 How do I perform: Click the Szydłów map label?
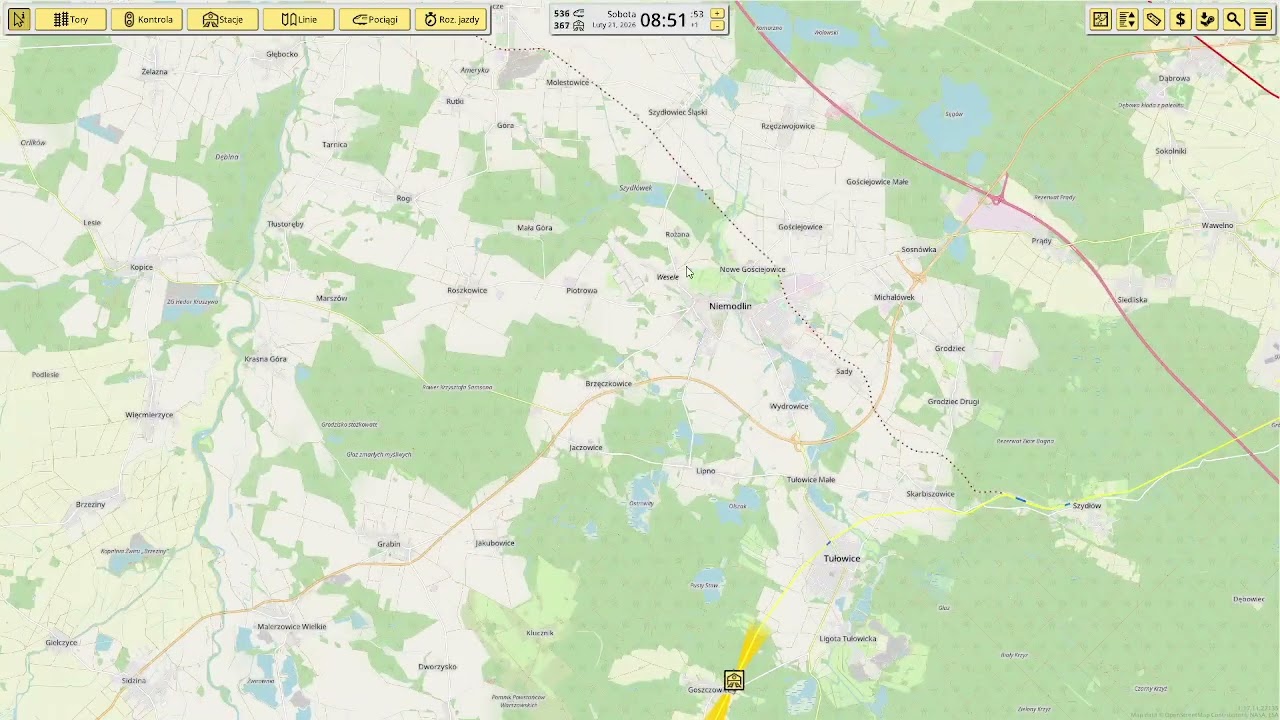(x=1087, y=506)
